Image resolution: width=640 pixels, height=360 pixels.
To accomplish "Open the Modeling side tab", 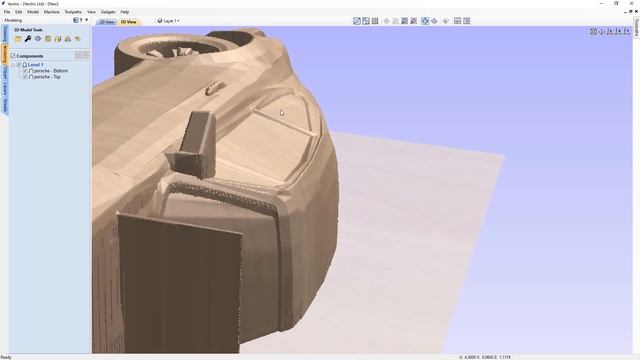I will pos(5,54).
